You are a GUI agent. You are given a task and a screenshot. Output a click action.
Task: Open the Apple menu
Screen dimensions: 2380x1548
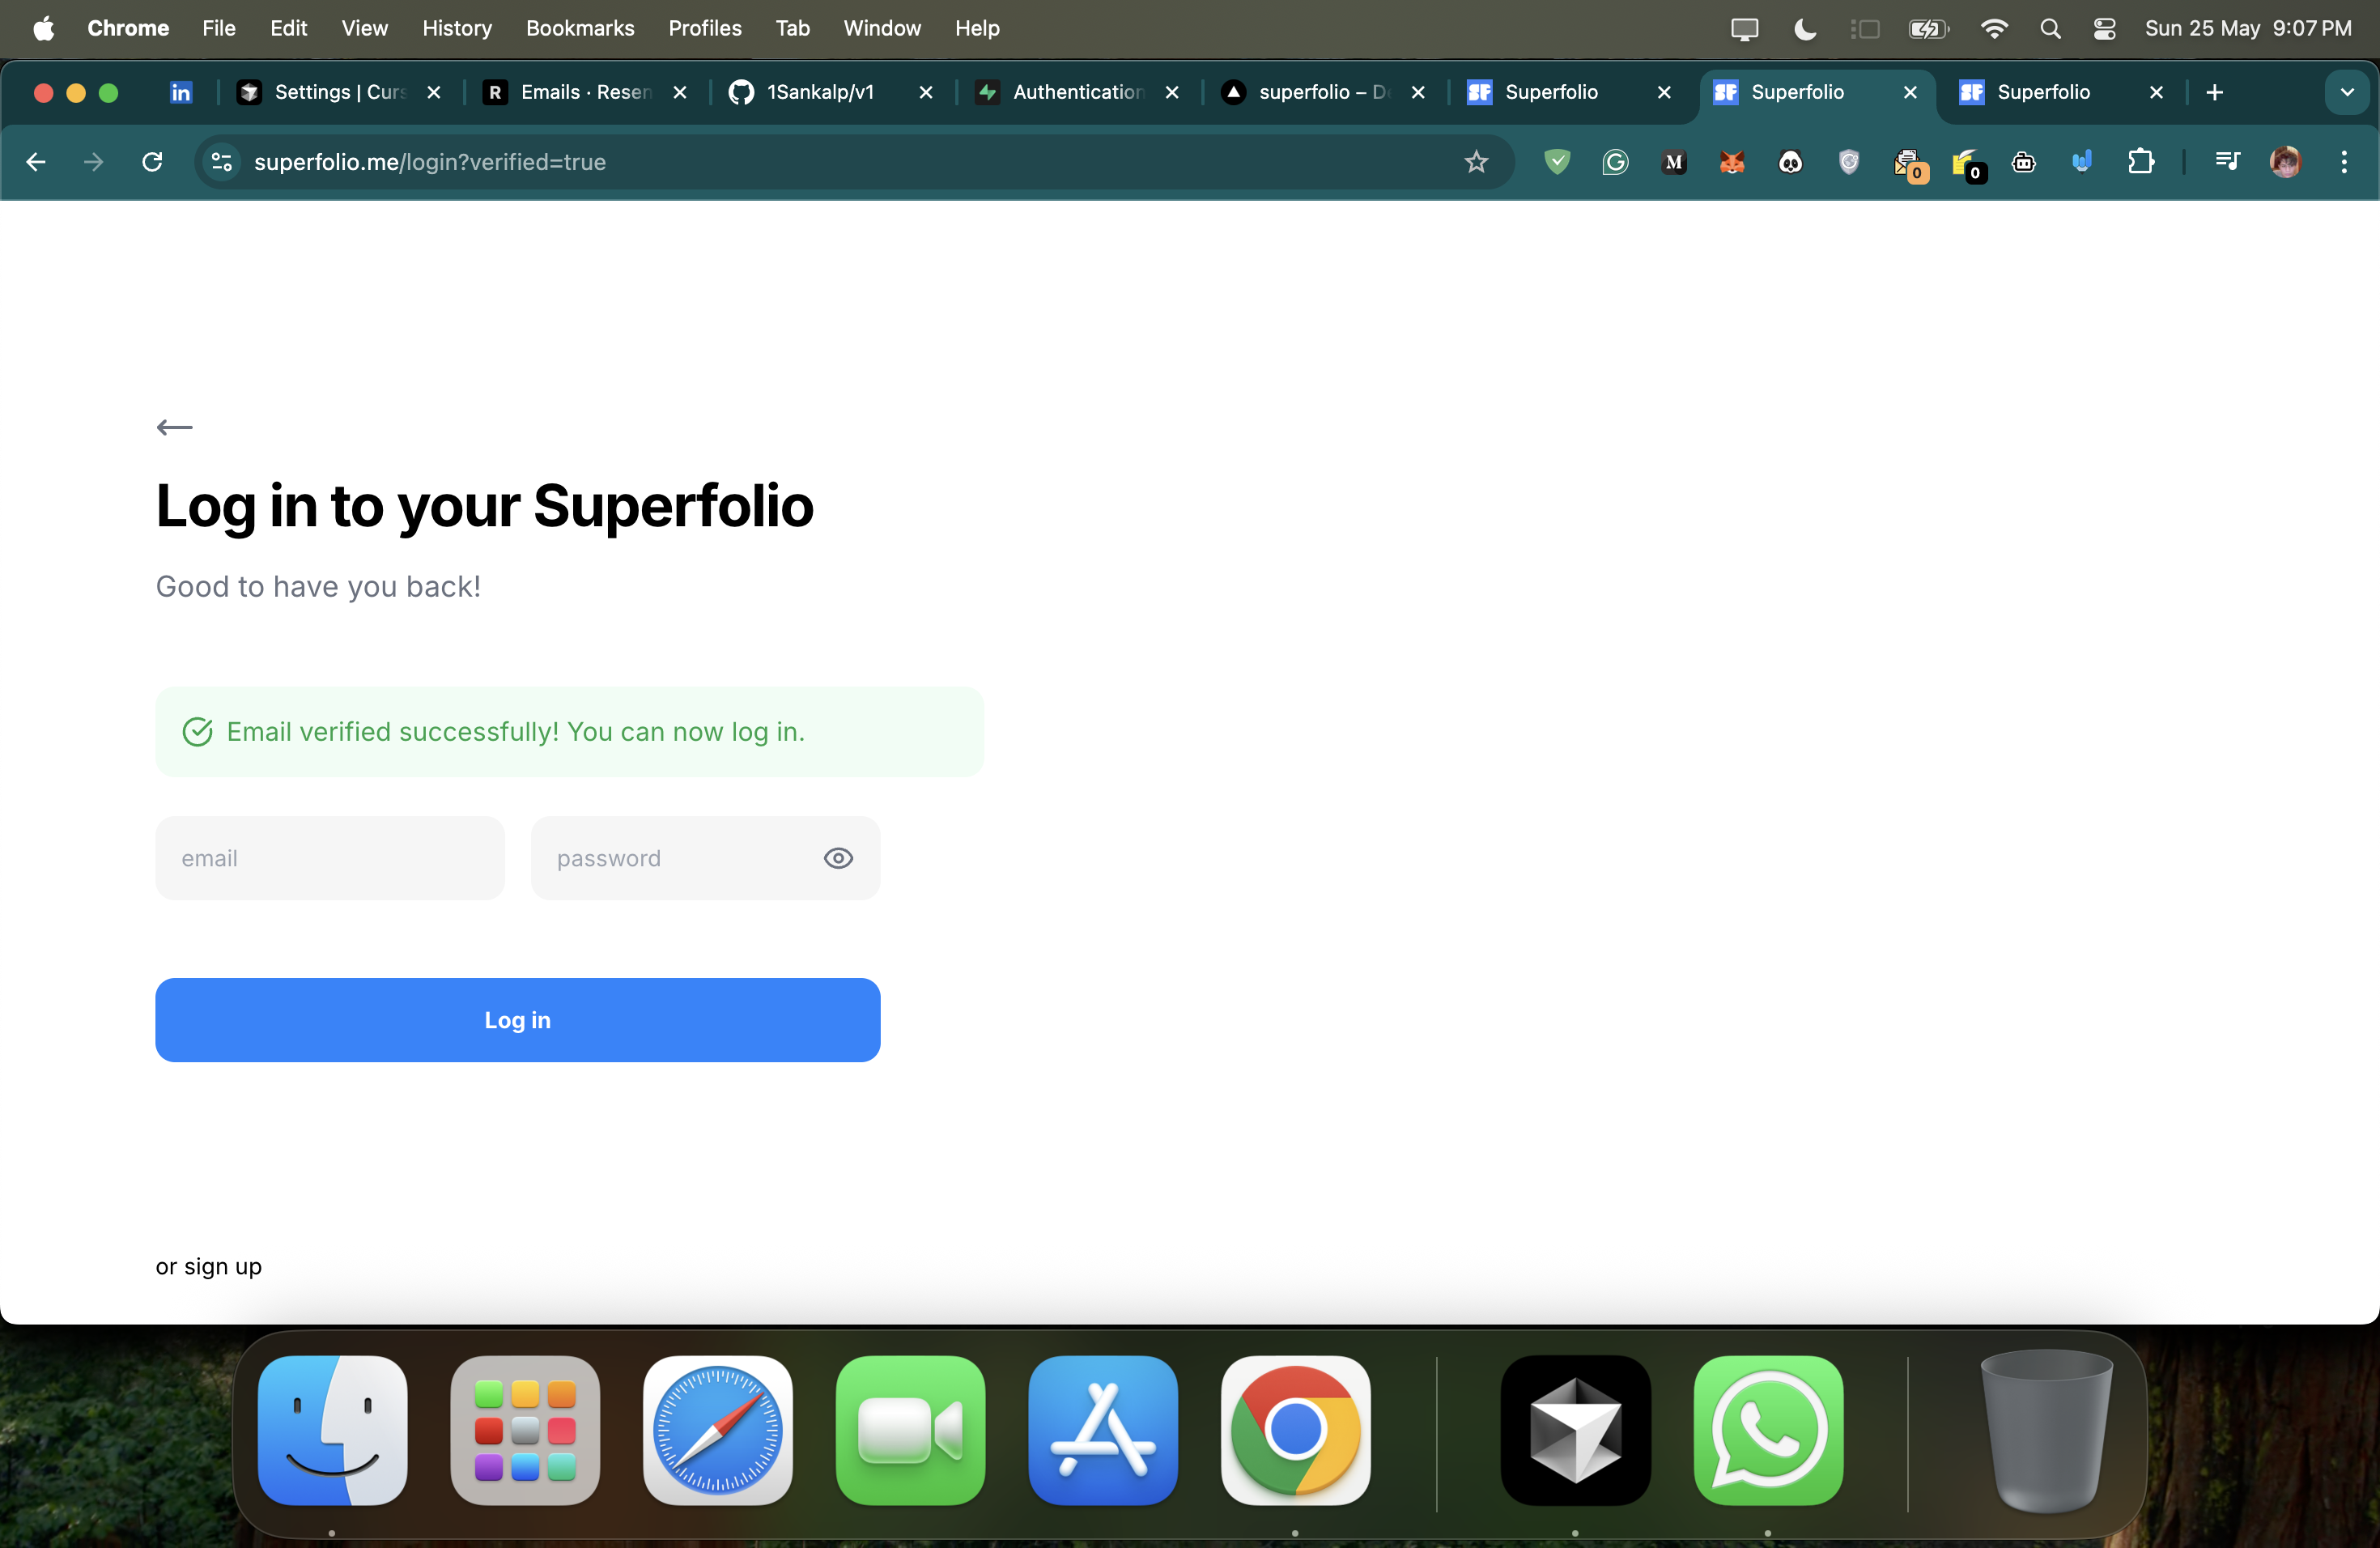point(43,28)
